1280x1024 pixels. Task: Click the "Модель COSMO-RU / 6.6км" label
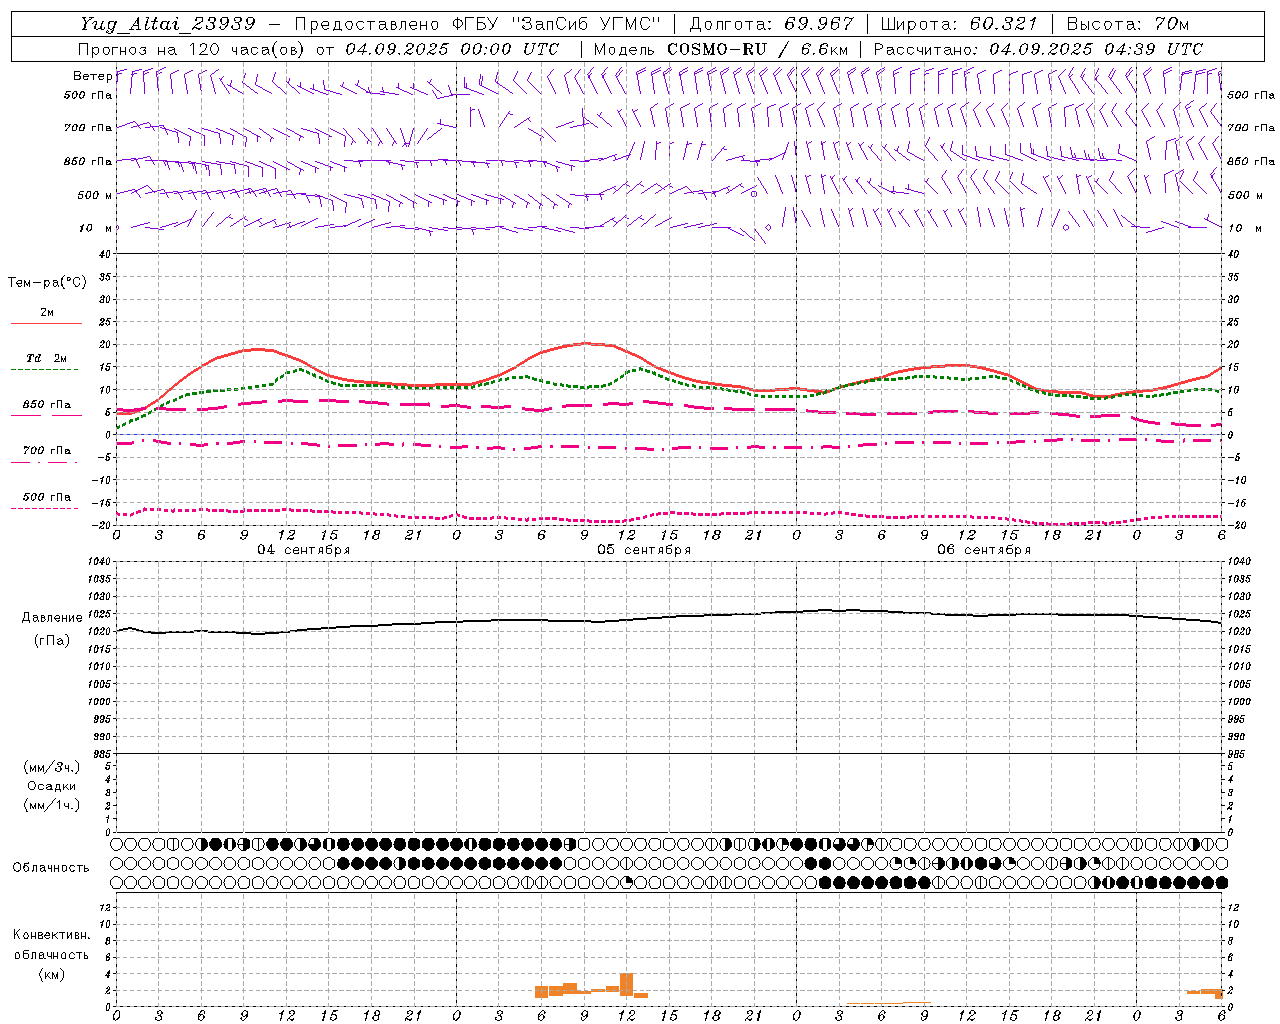721,49
